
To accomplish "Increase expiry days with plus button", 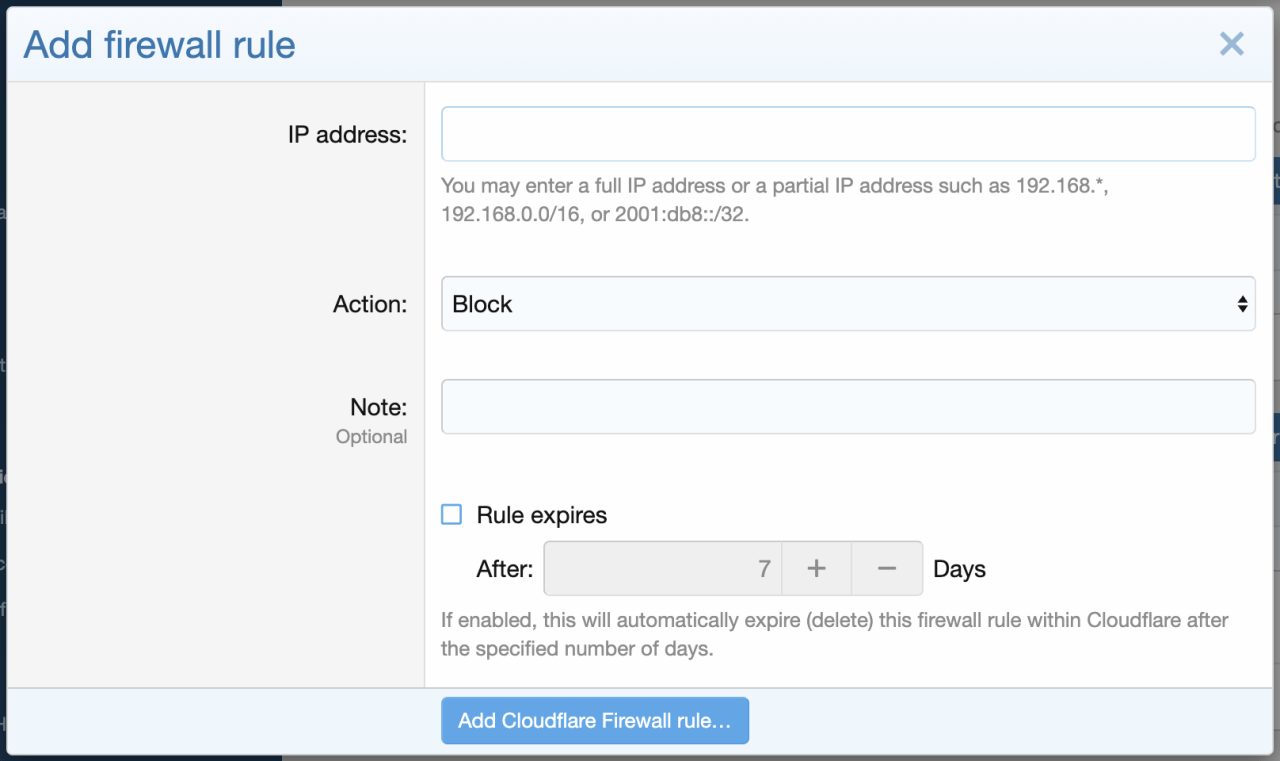I will click(816, 569).
